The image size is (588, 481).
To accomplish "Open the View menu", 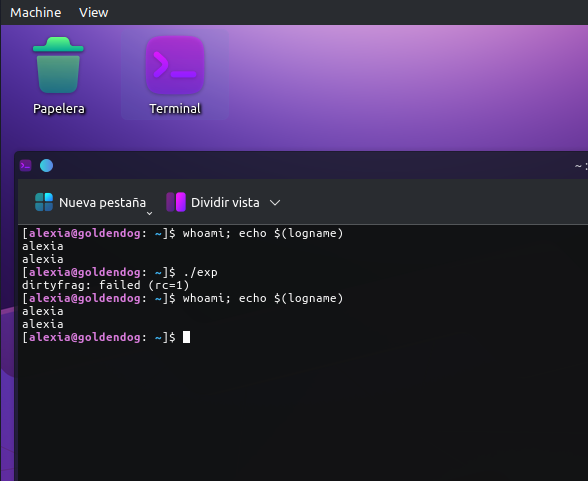I will coord(93,12).
